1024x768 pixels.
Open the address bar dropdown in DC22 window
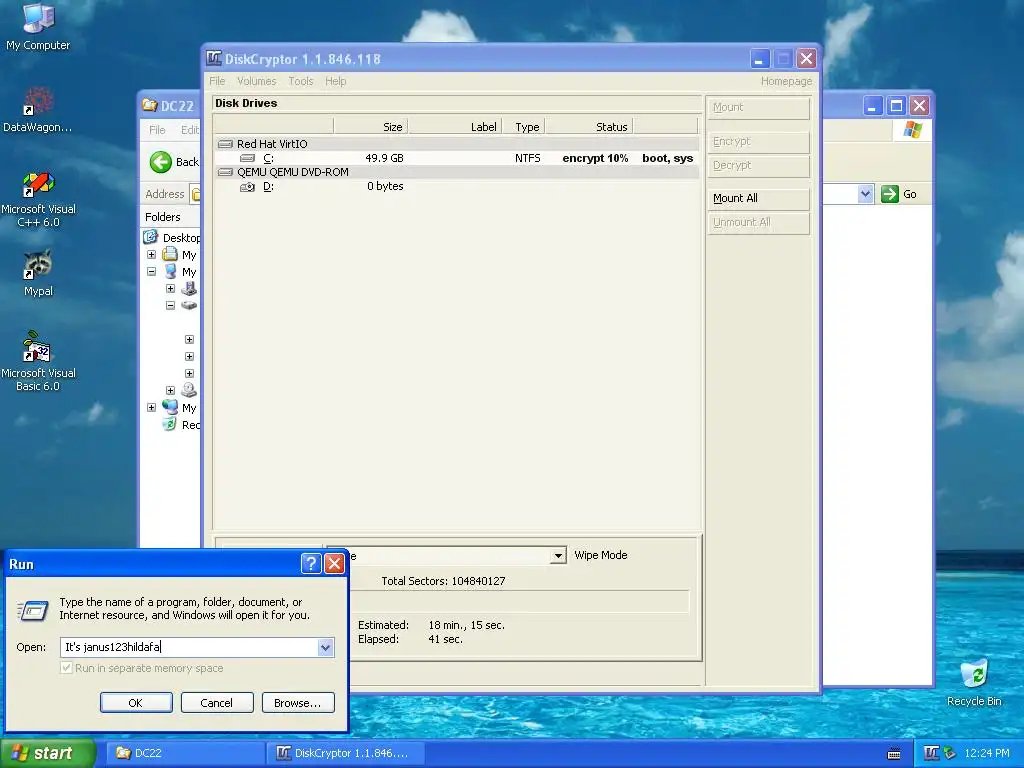click(865, 194)
